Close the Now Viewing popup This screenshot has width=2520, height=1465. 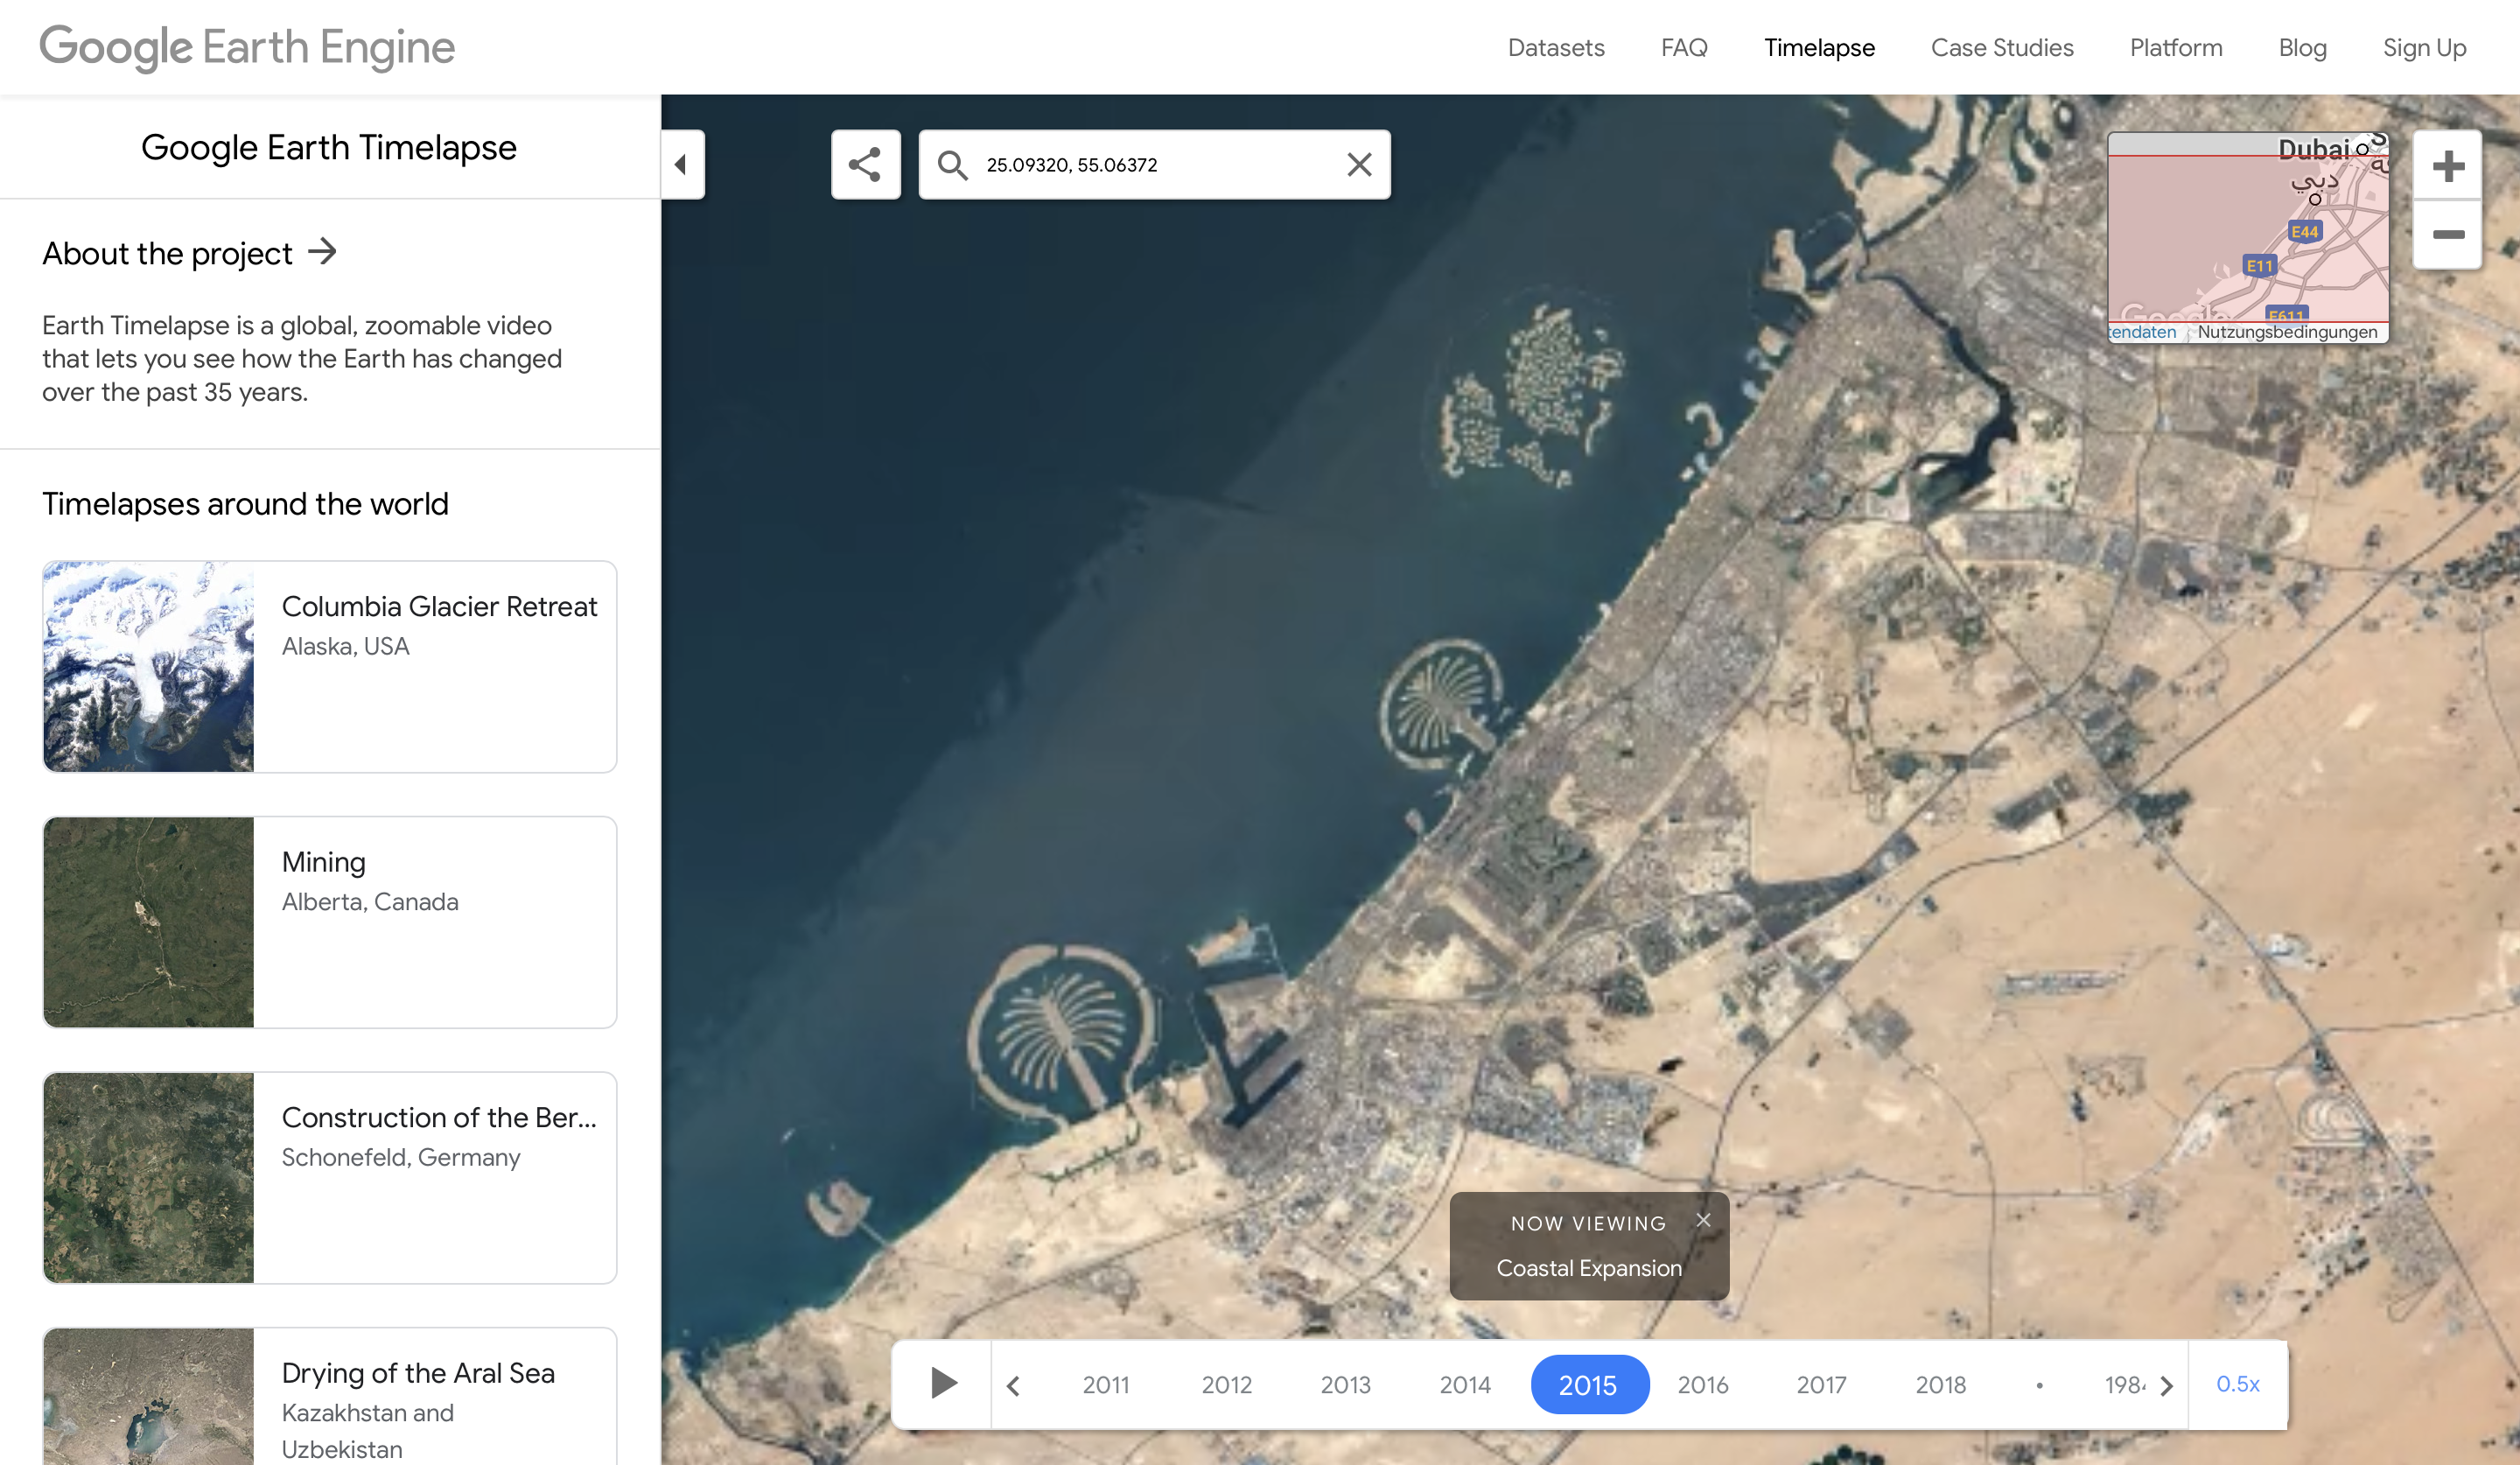coord(1703,1220)
